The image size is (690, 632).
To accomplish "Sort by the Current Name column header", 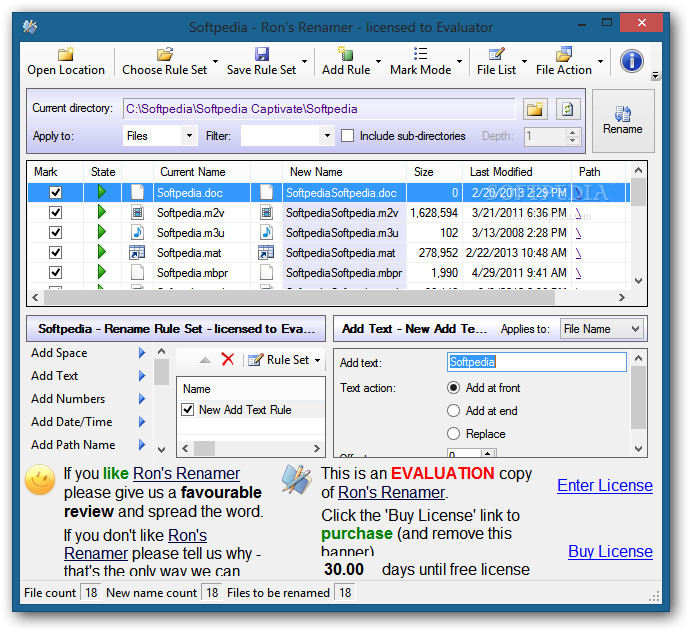I will click(x=202, y=172).
